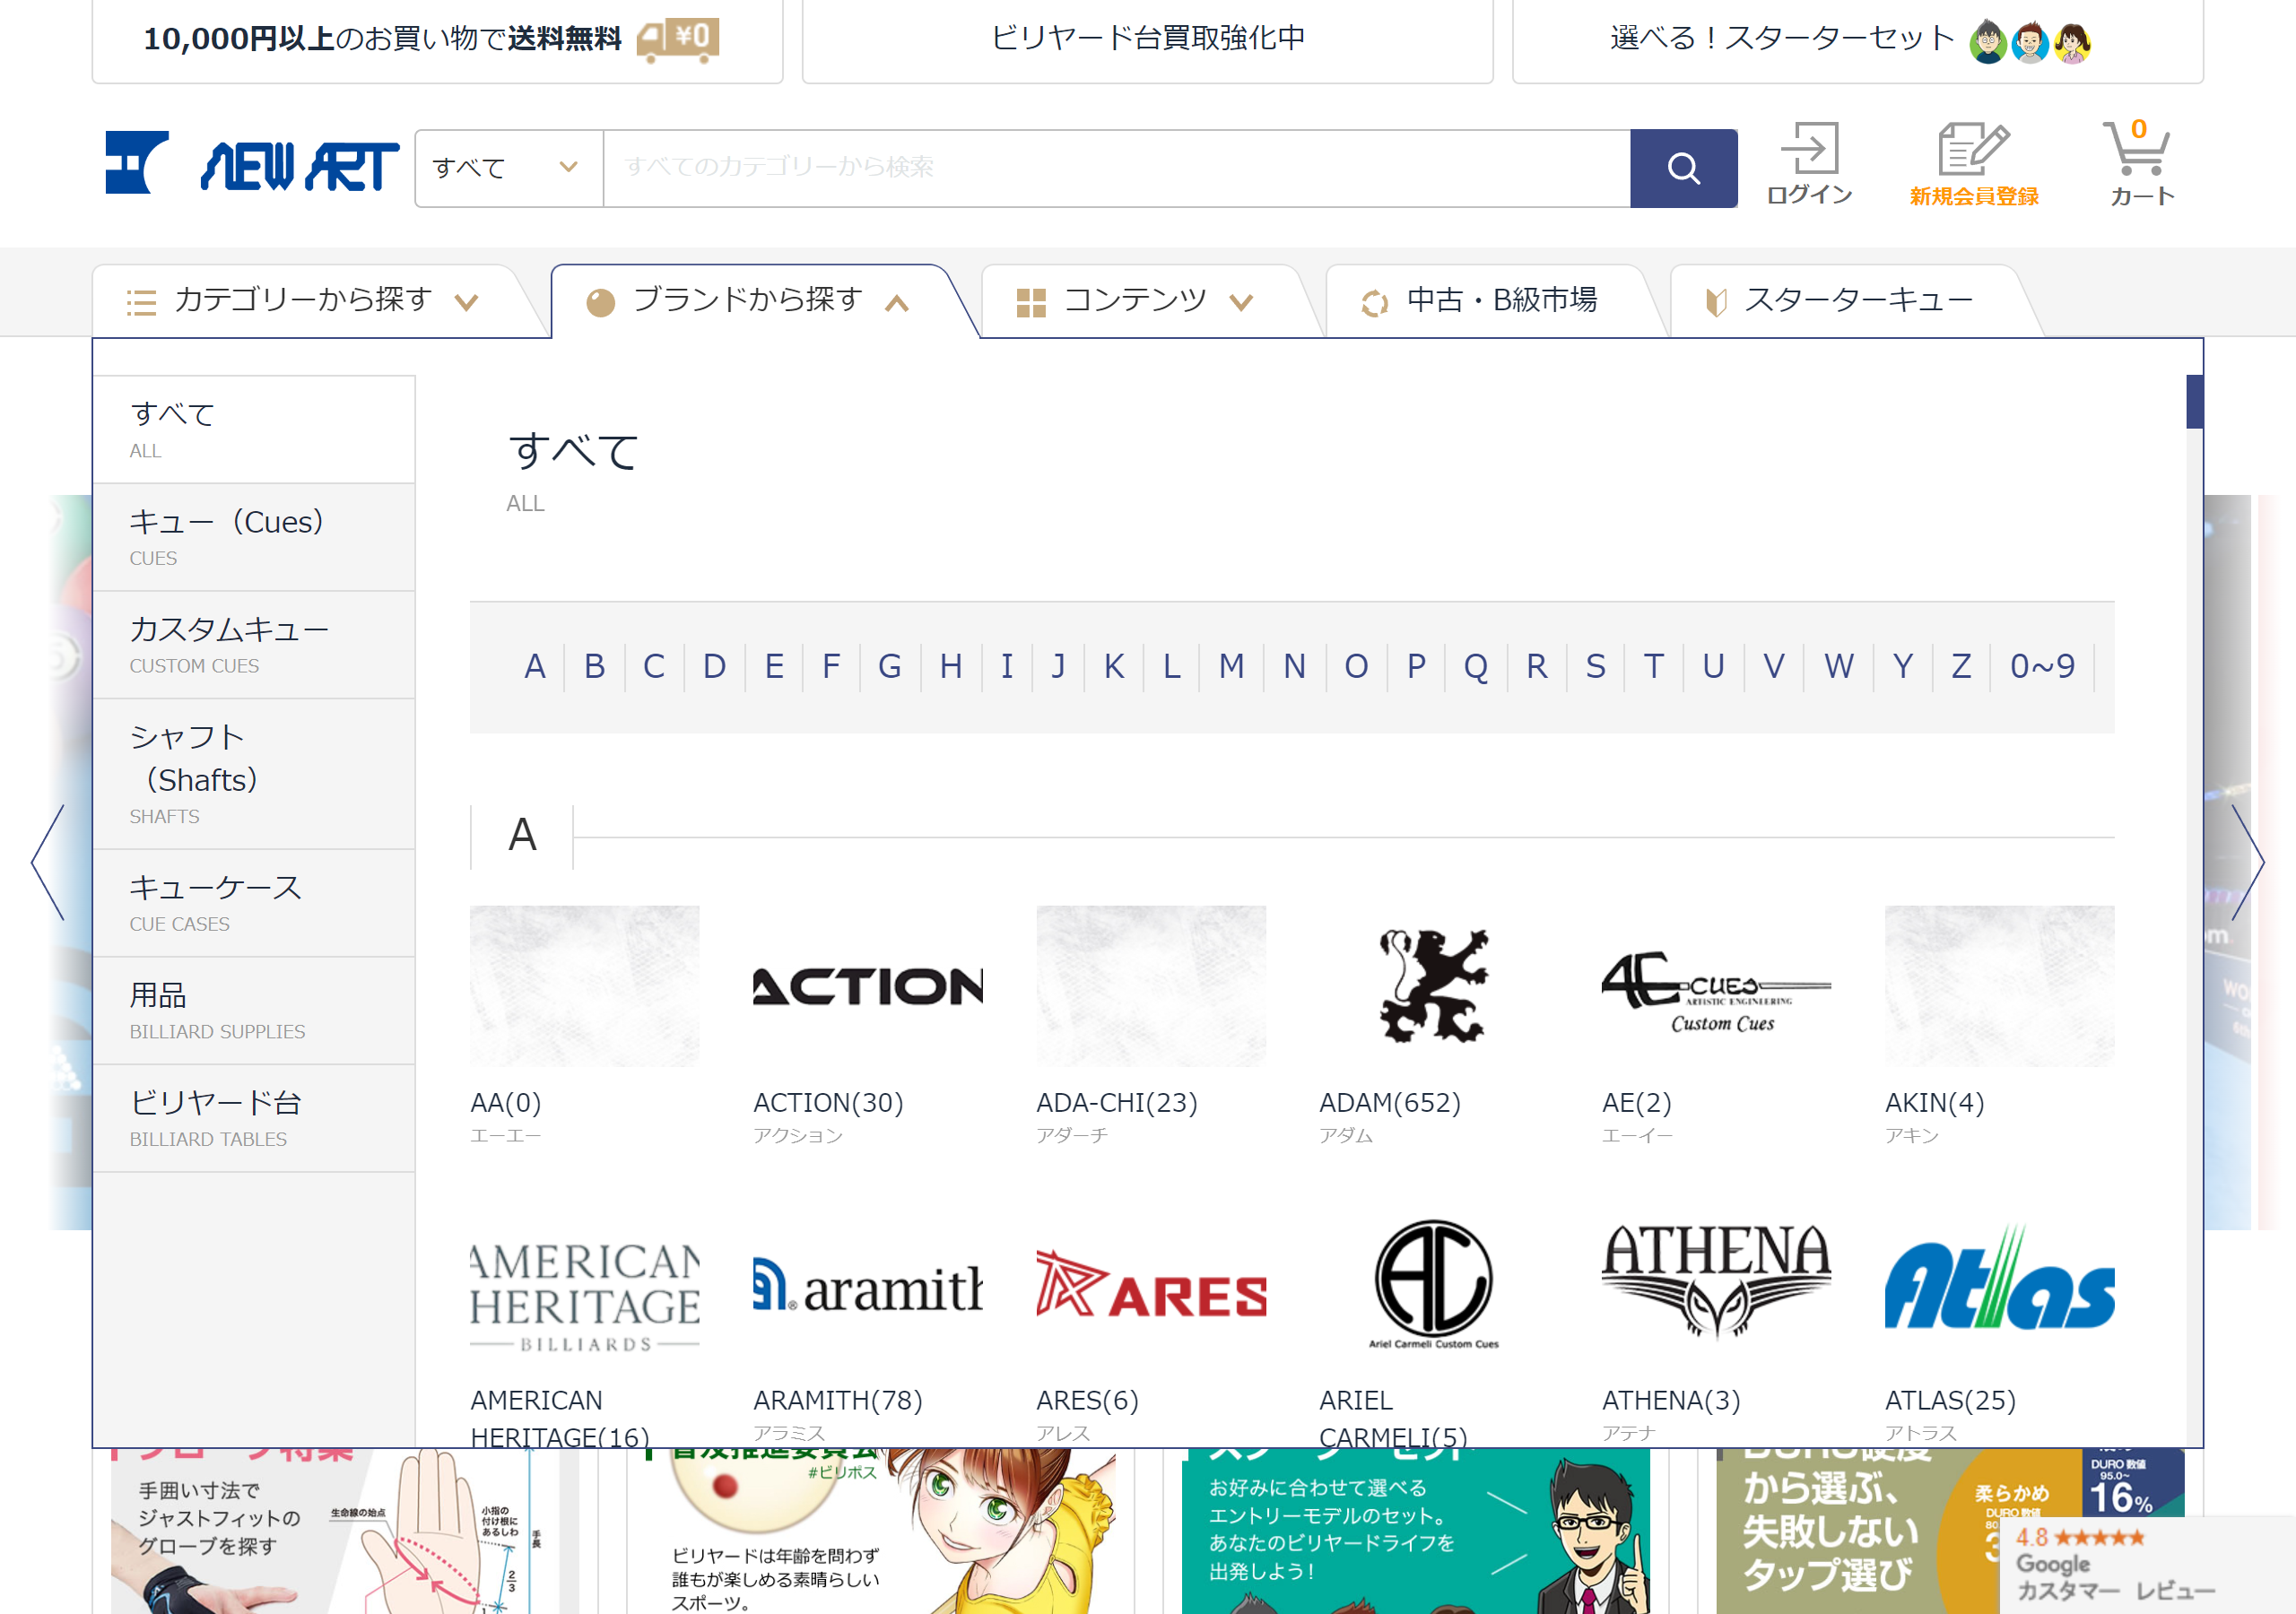Click the brand panel scrollbar thumb
This screenshot has width=2296, height=1614.
[x=2194, y=402]
